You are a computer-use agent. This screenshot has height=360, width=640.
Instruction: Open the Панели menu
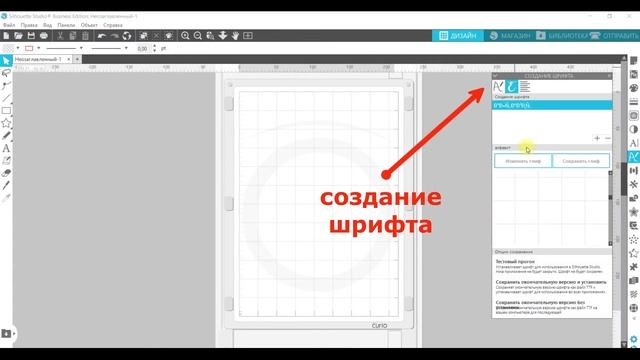[66, 25]
